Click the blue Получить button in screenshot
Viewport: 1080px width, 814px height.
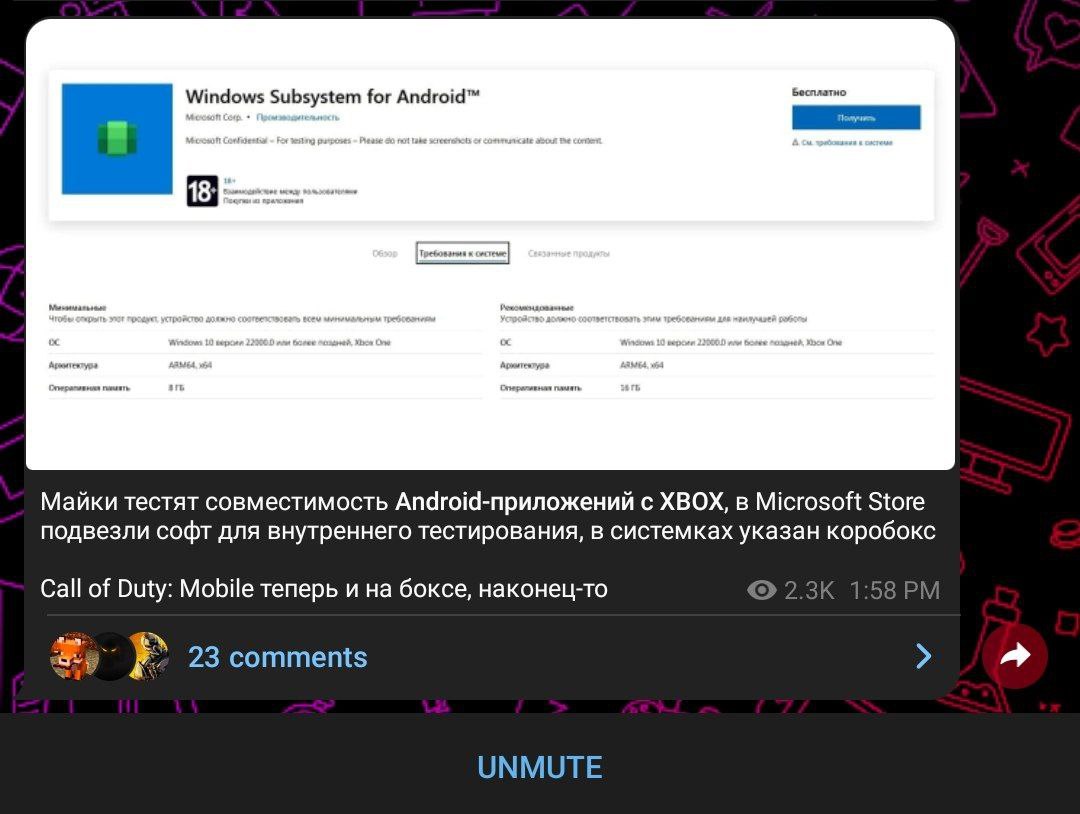pyautogui.click(x=856, y=118)
